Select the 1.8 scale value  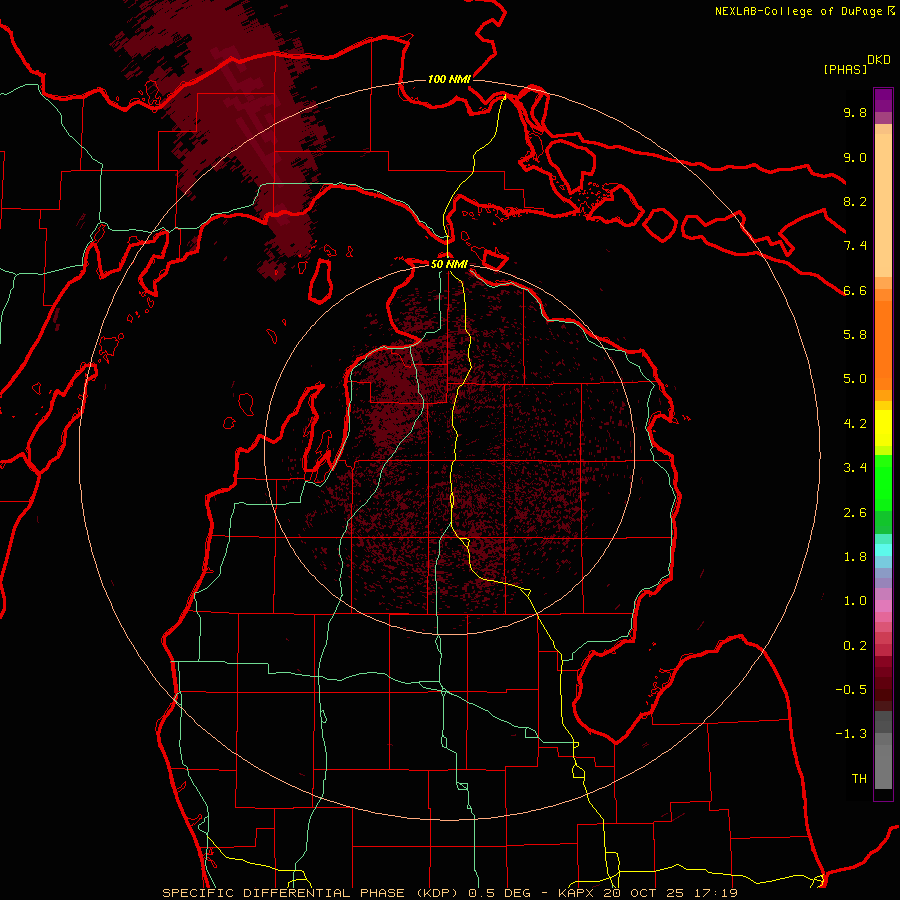coord(855,557)
